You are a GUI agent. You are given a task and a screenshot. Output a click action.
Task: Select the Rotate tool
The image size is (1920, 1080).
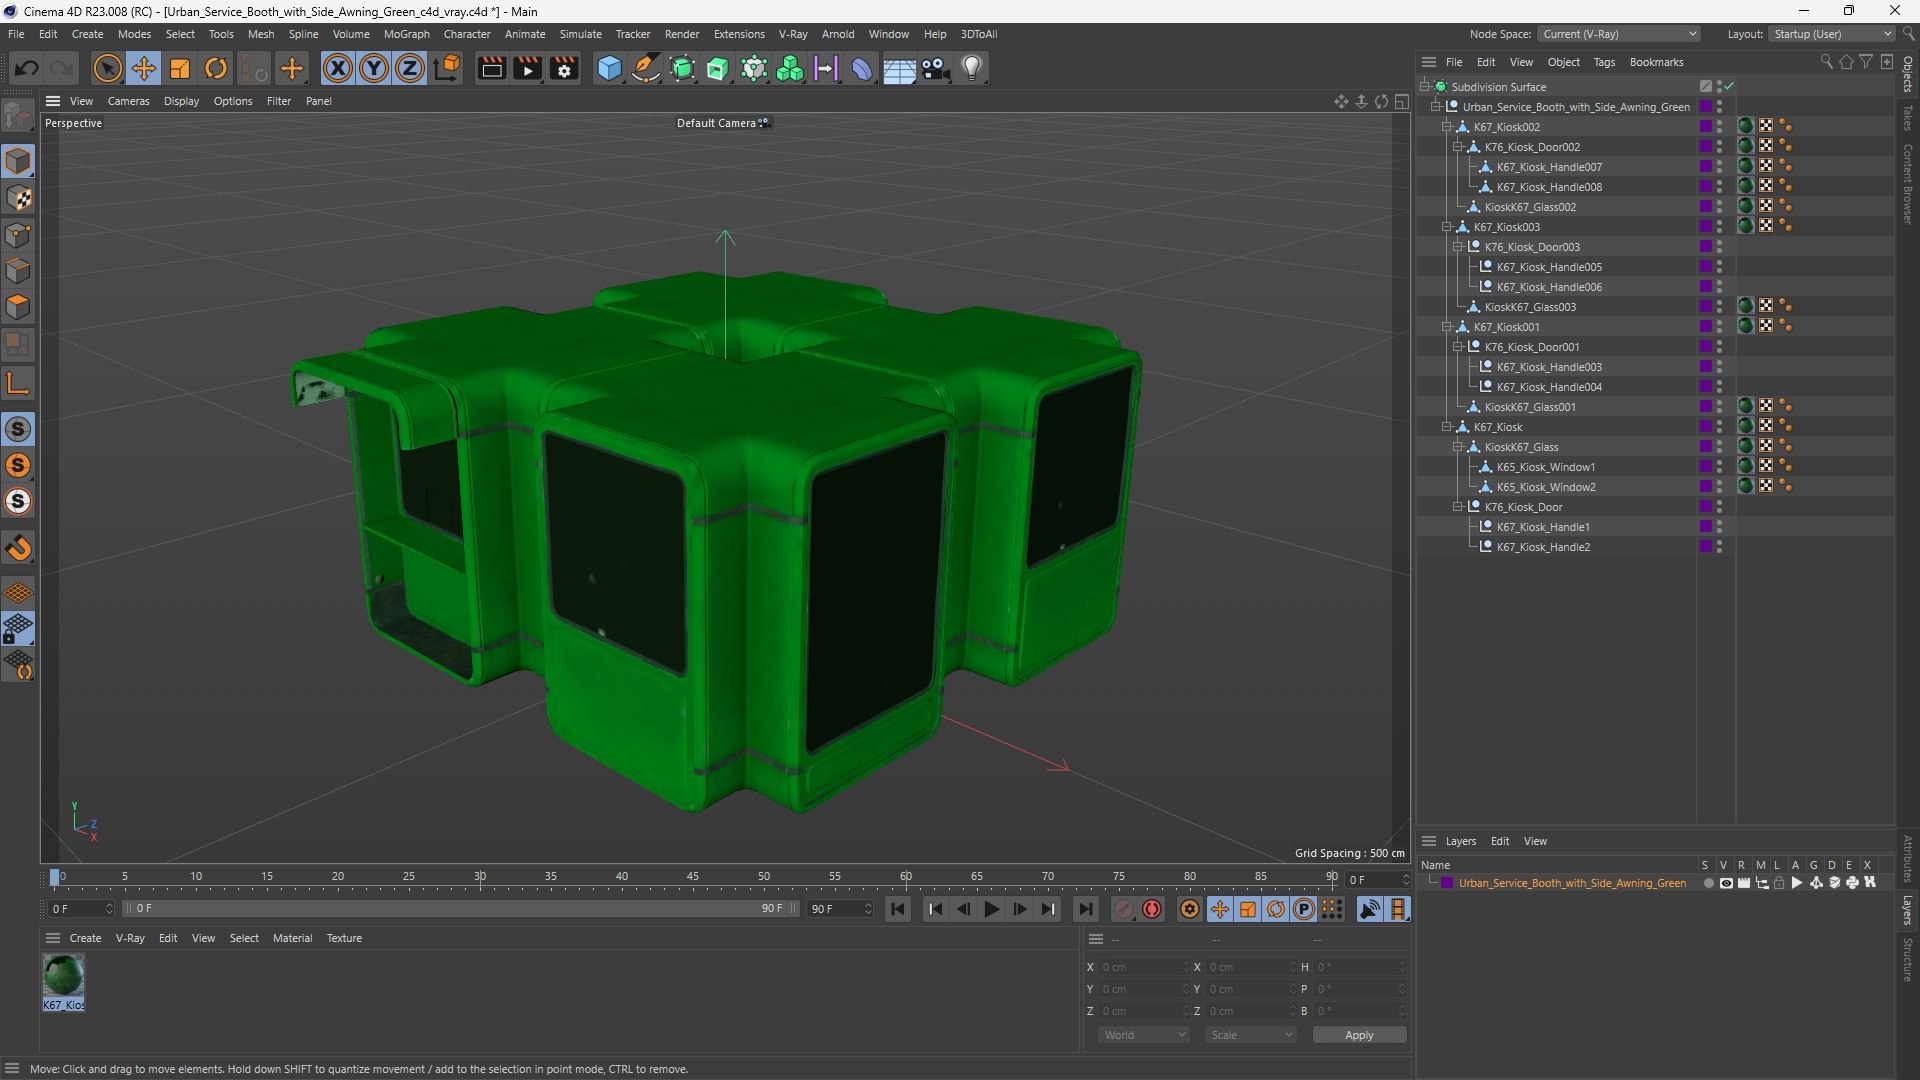pos(216,68)
